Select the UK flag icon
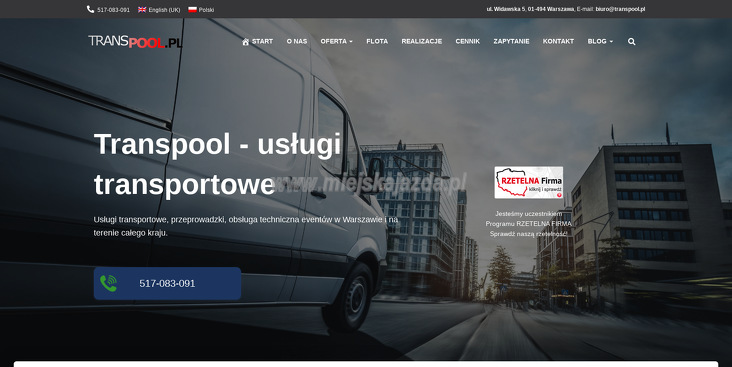Screen dimensions: 732x367 click(142, 9)
